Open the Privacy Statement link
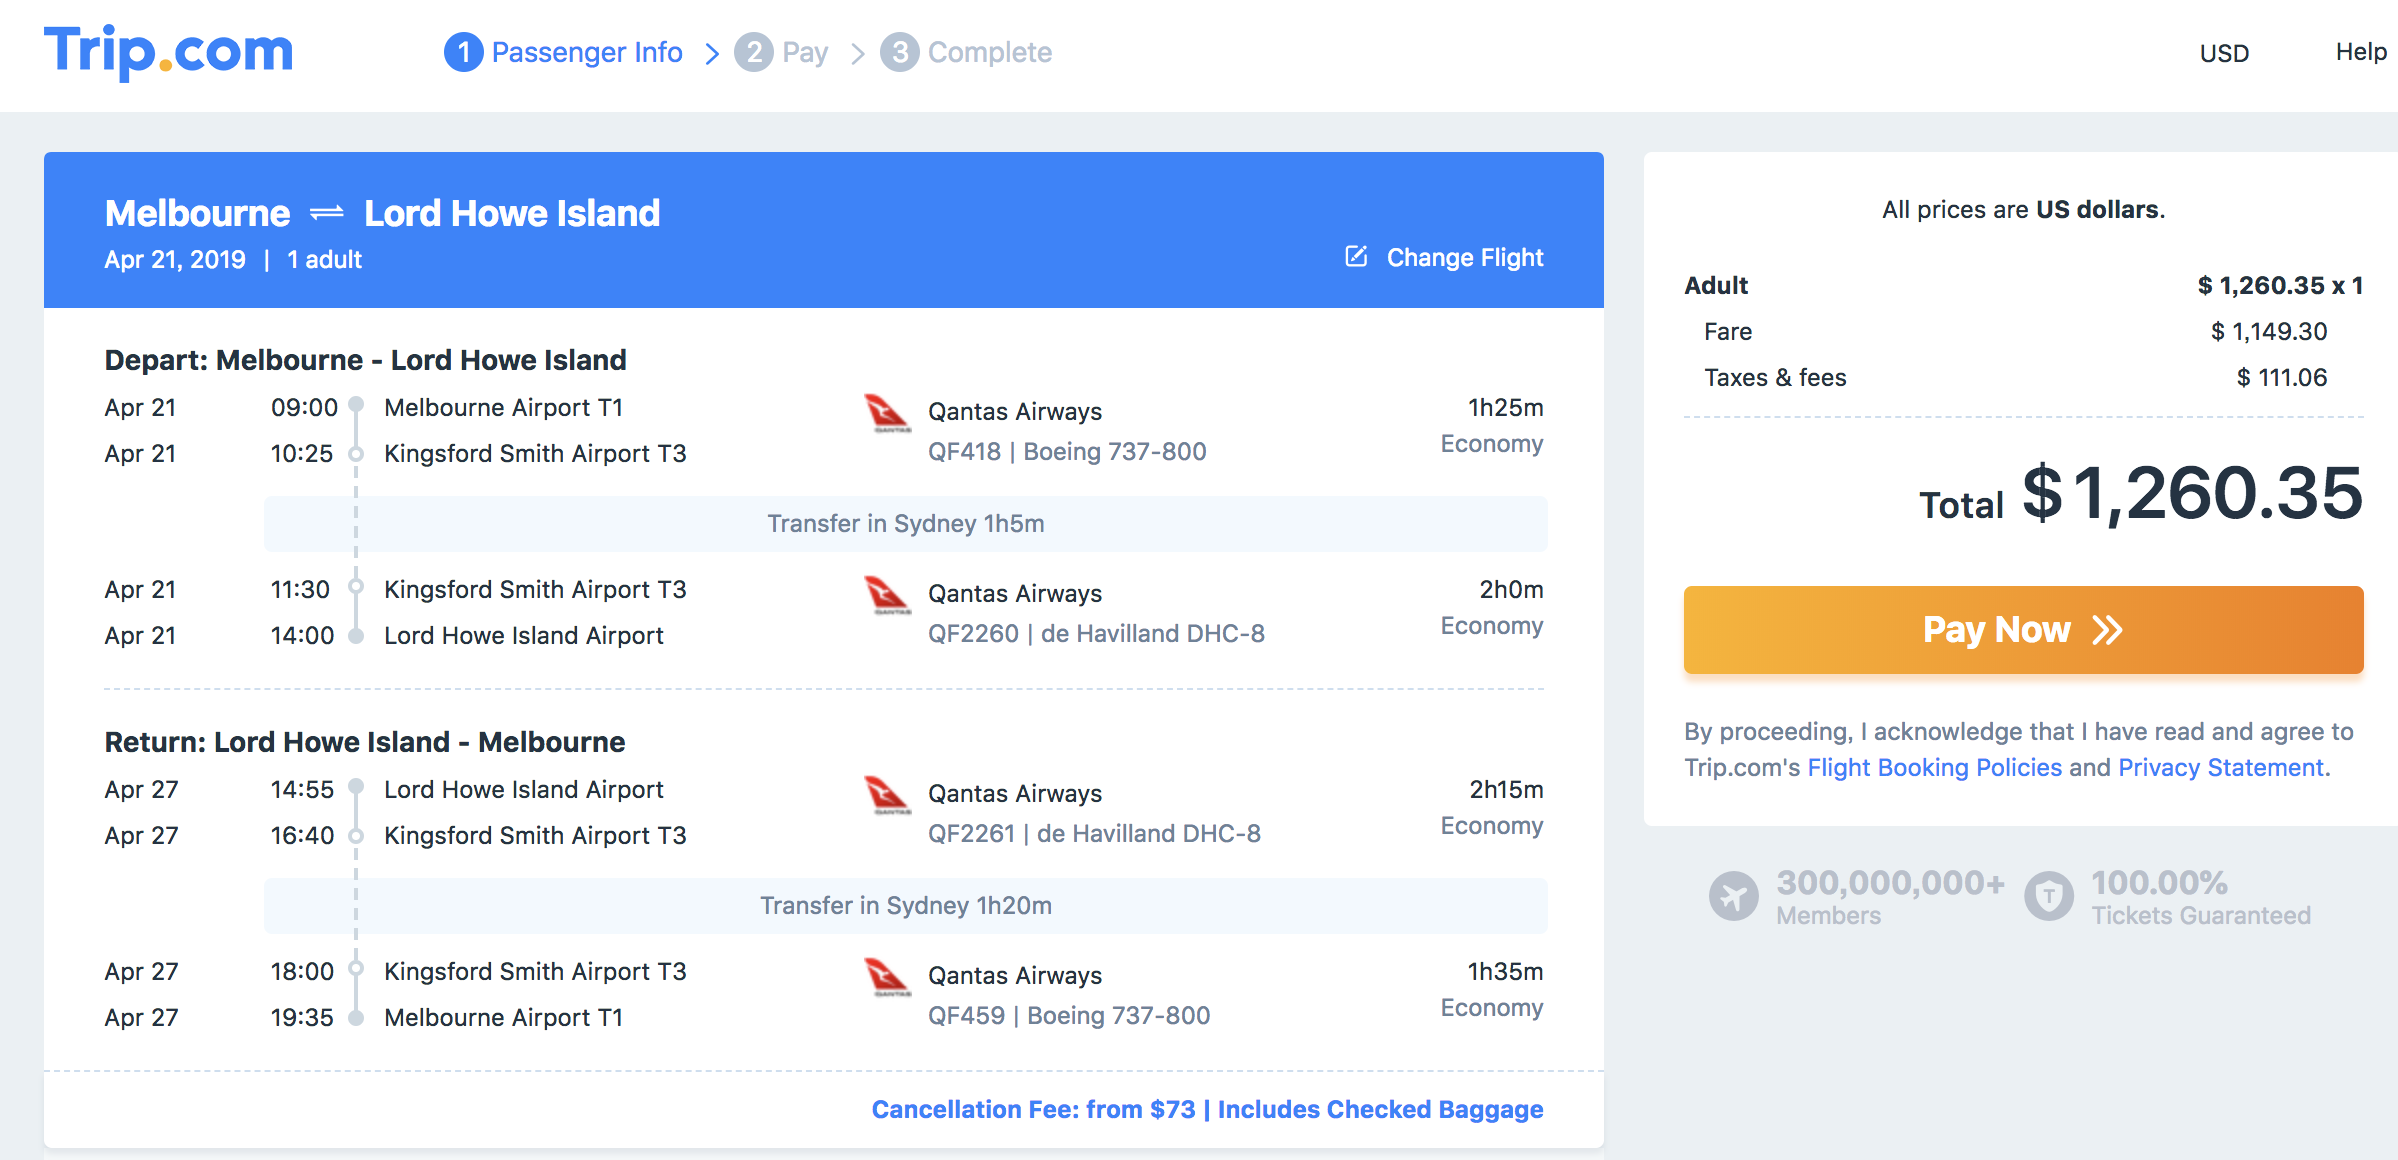Viewport: 2398px width, 1160px height. coord(2220,767)
